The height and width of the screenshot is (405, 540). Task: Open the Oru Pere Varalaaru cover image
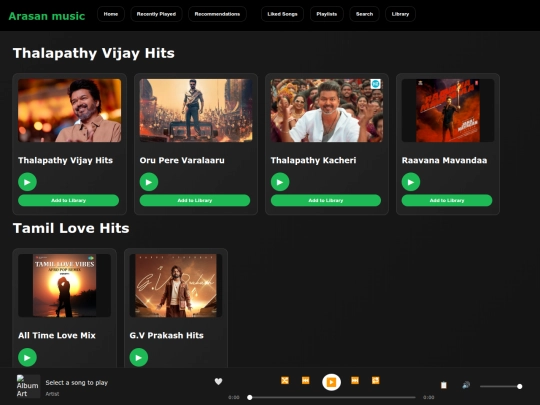[x=196, y=111]
